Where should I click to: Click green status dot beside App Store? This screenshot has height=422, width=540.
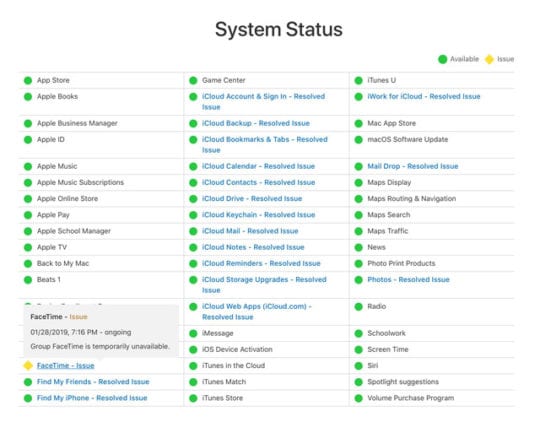tap(28, 81)
